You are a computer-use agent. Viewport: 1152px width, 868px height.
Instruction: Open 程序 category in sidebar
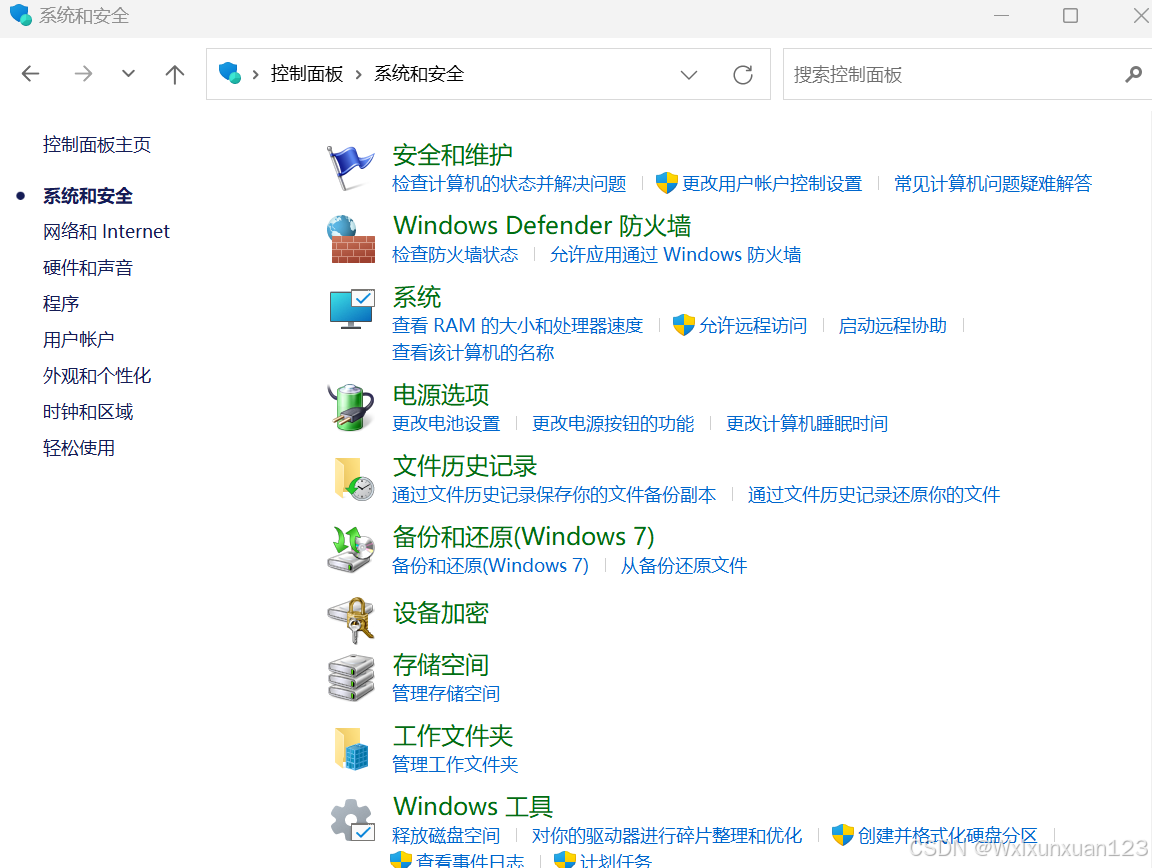(61, 304)
